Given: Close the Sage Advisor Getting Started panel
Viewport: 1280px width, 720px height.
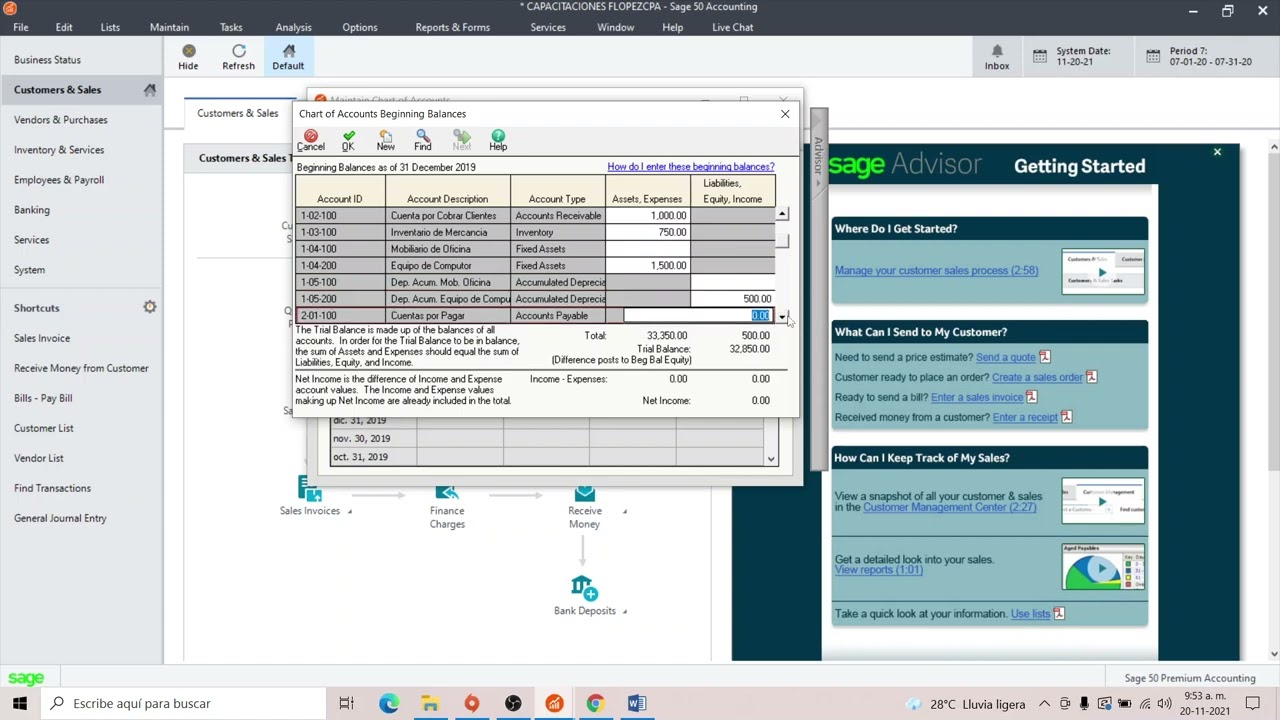Looking at the screenshot, I should click(x=1217, y=152).
